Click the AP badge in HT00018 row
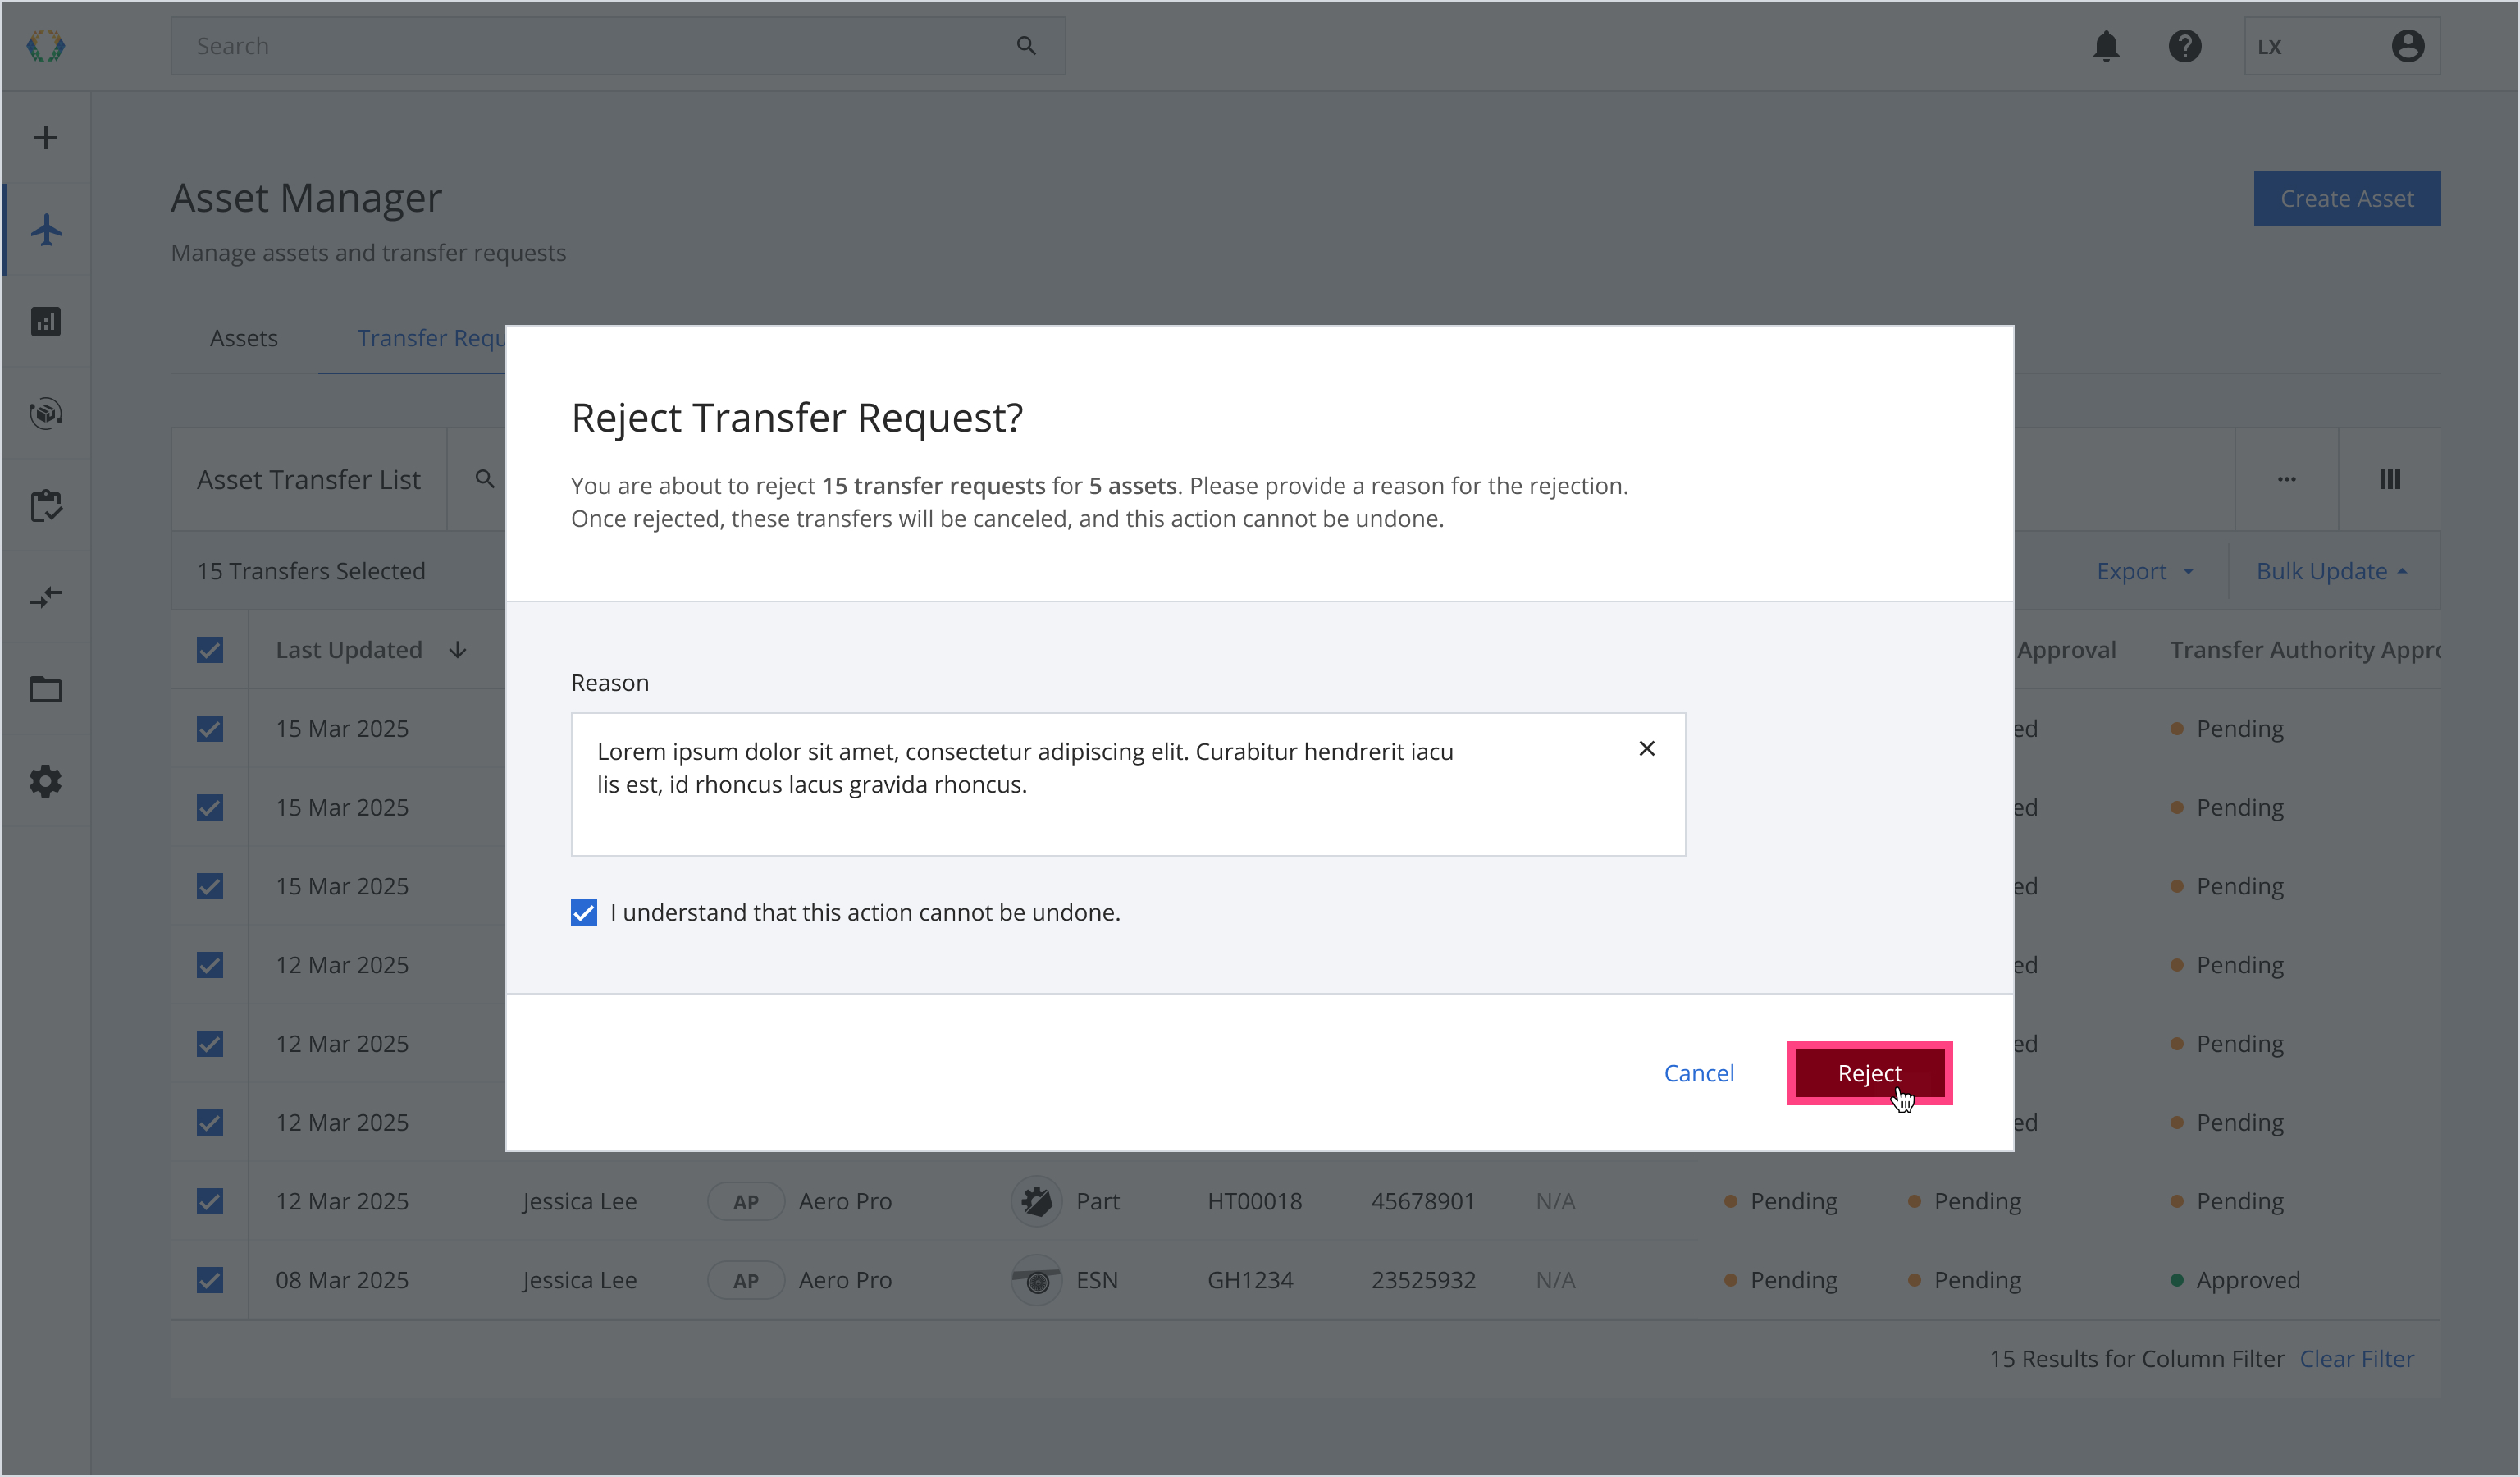 tap(746, 1201)
